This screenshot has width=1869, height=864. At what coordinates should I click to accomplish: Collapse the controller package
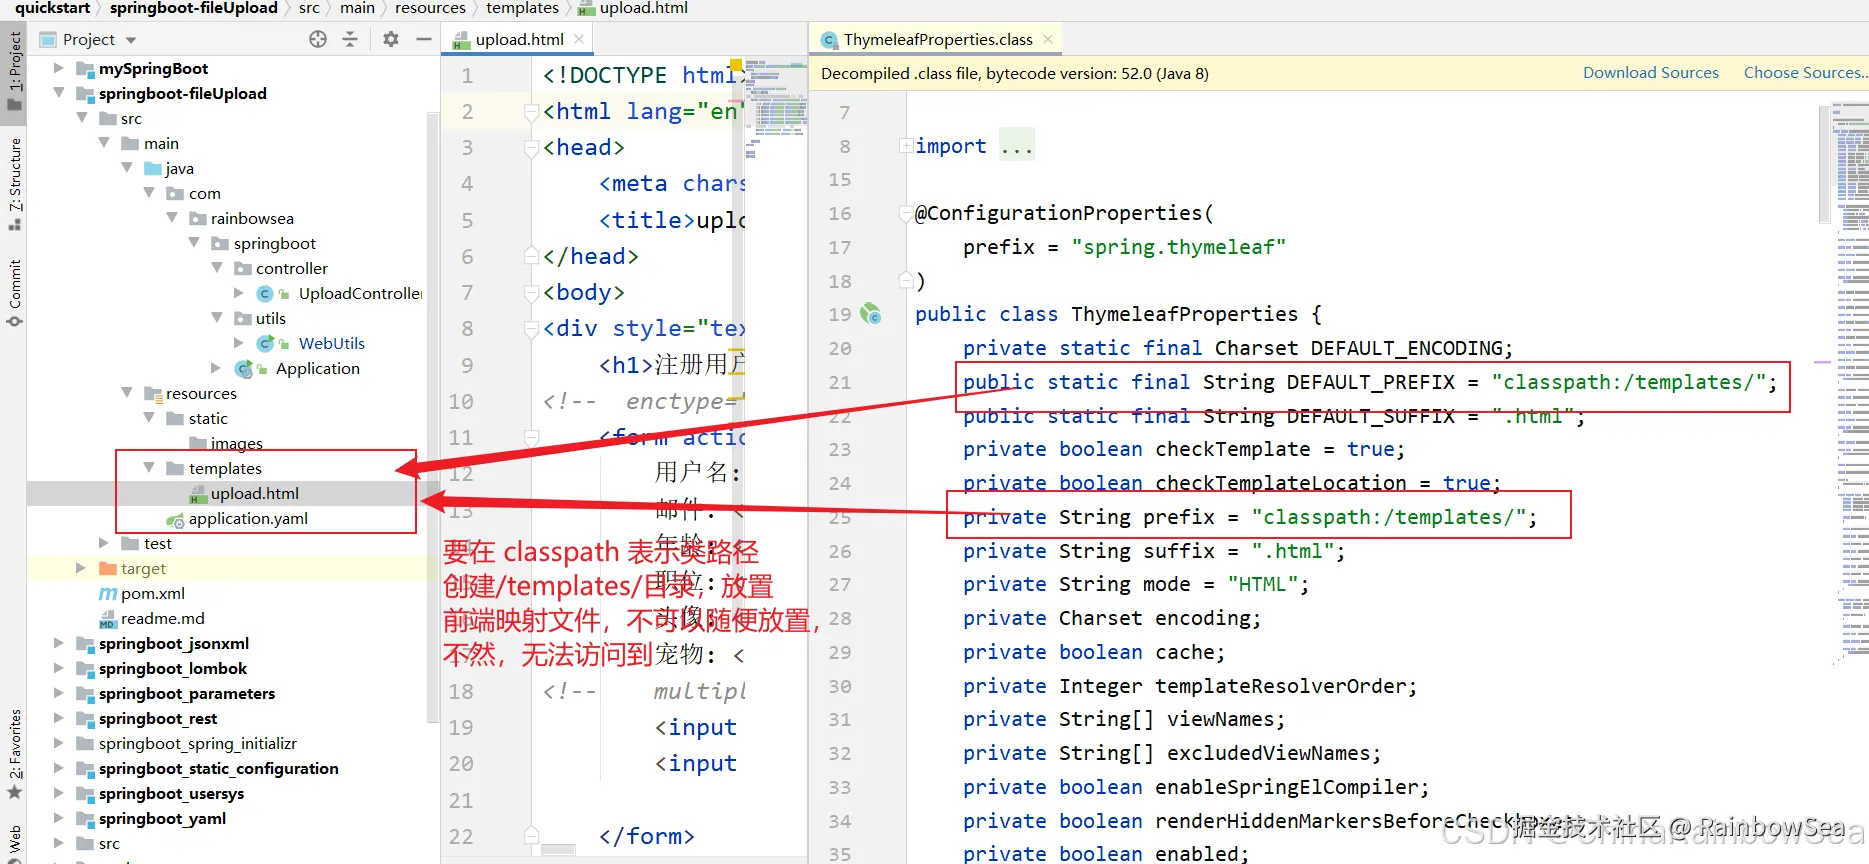[x=217, y=268]
